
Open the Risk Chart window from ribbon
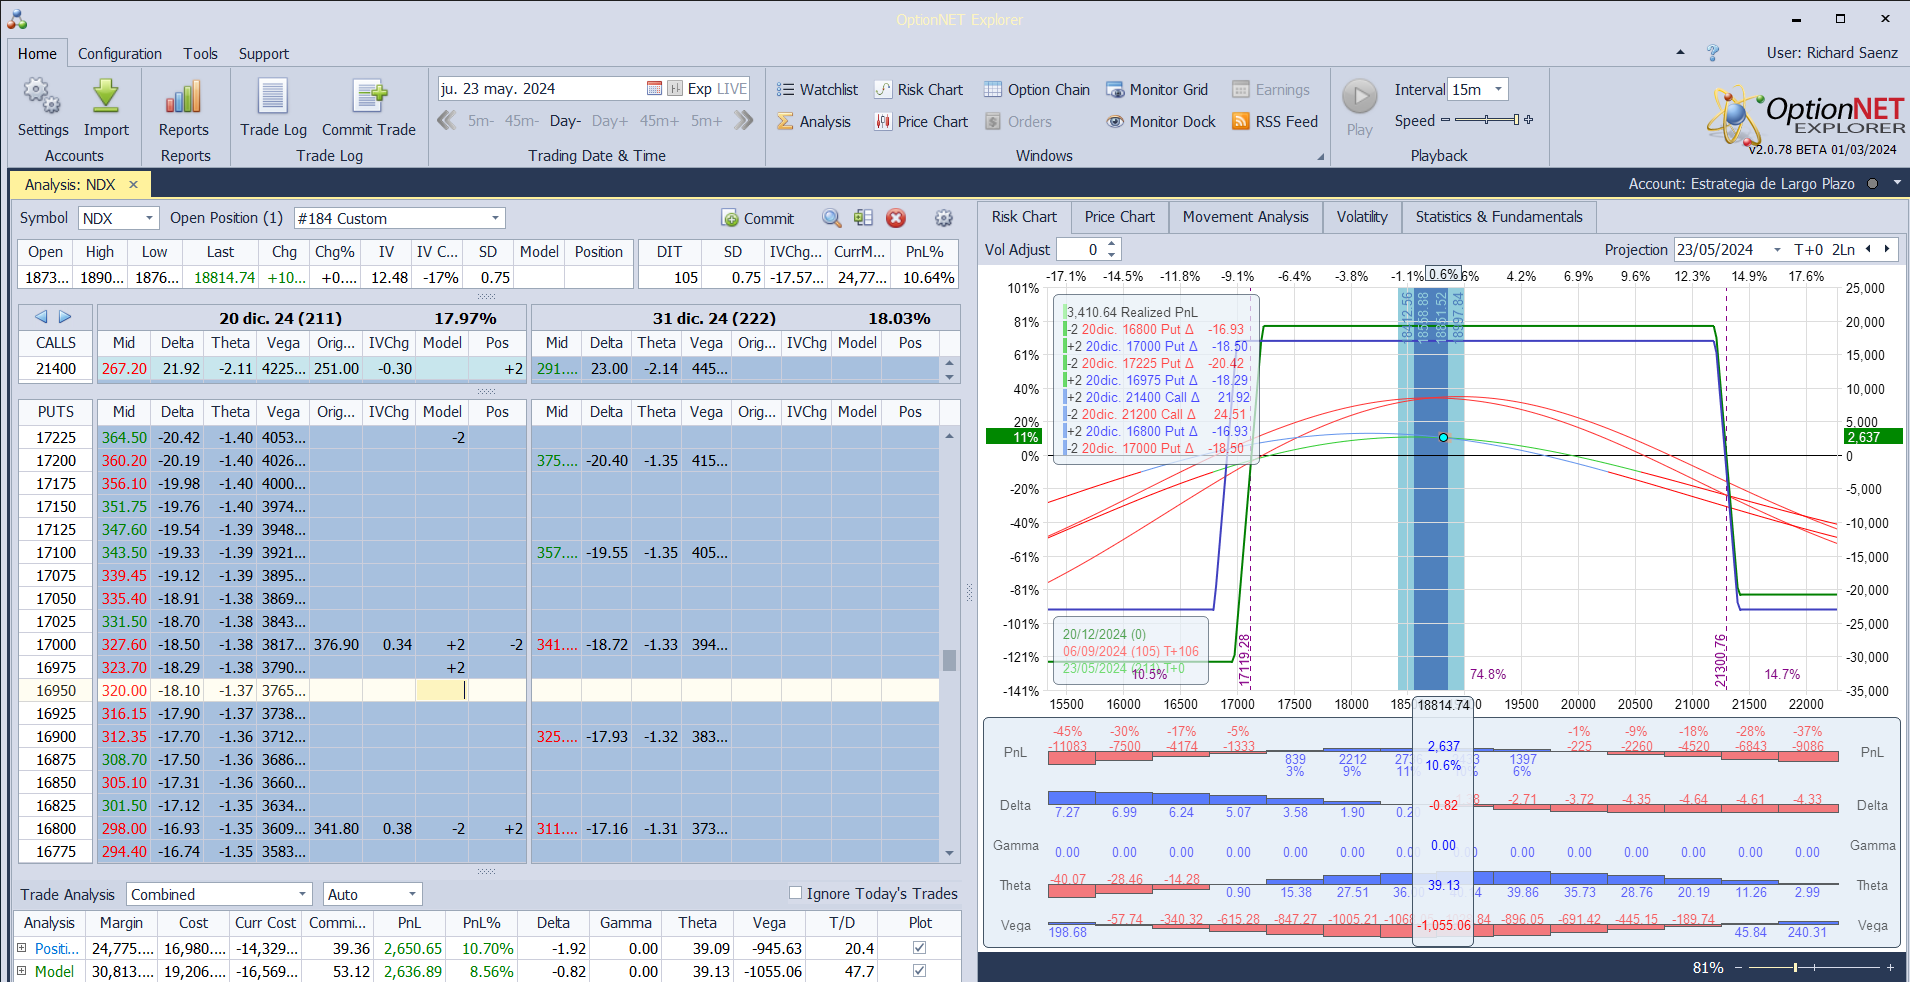pos(919,90)
